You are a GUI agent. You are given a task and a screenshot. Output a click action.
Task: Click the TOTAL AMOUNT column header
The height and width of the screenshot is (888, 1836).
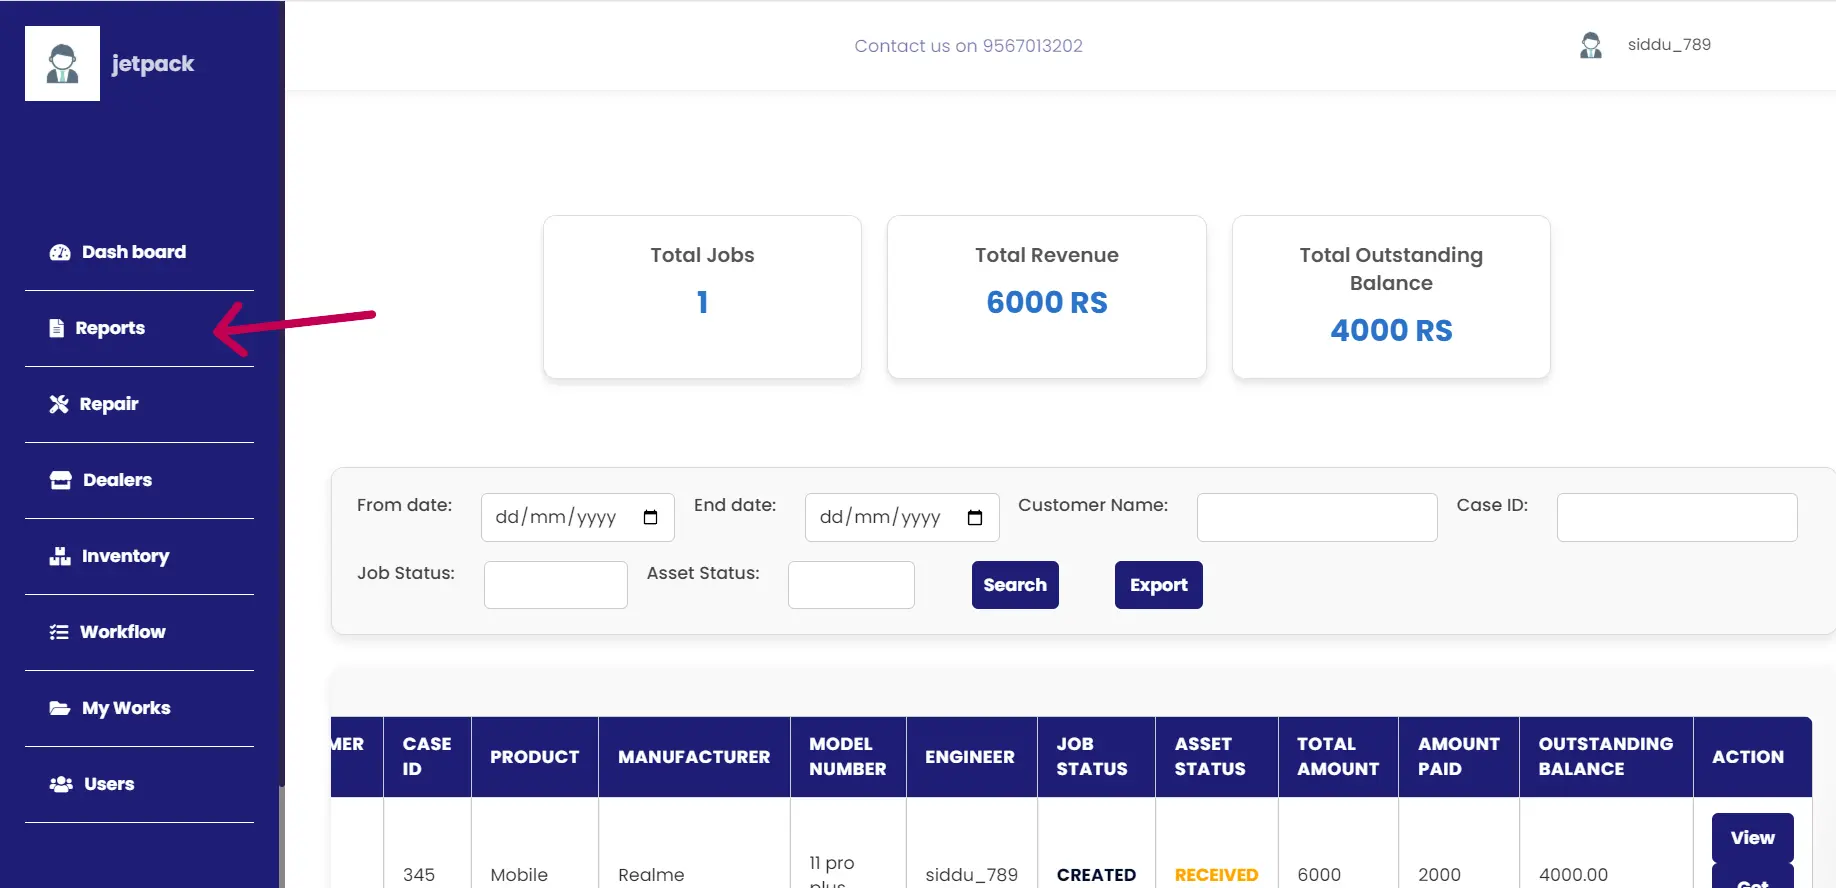[x=1338, y=757]
